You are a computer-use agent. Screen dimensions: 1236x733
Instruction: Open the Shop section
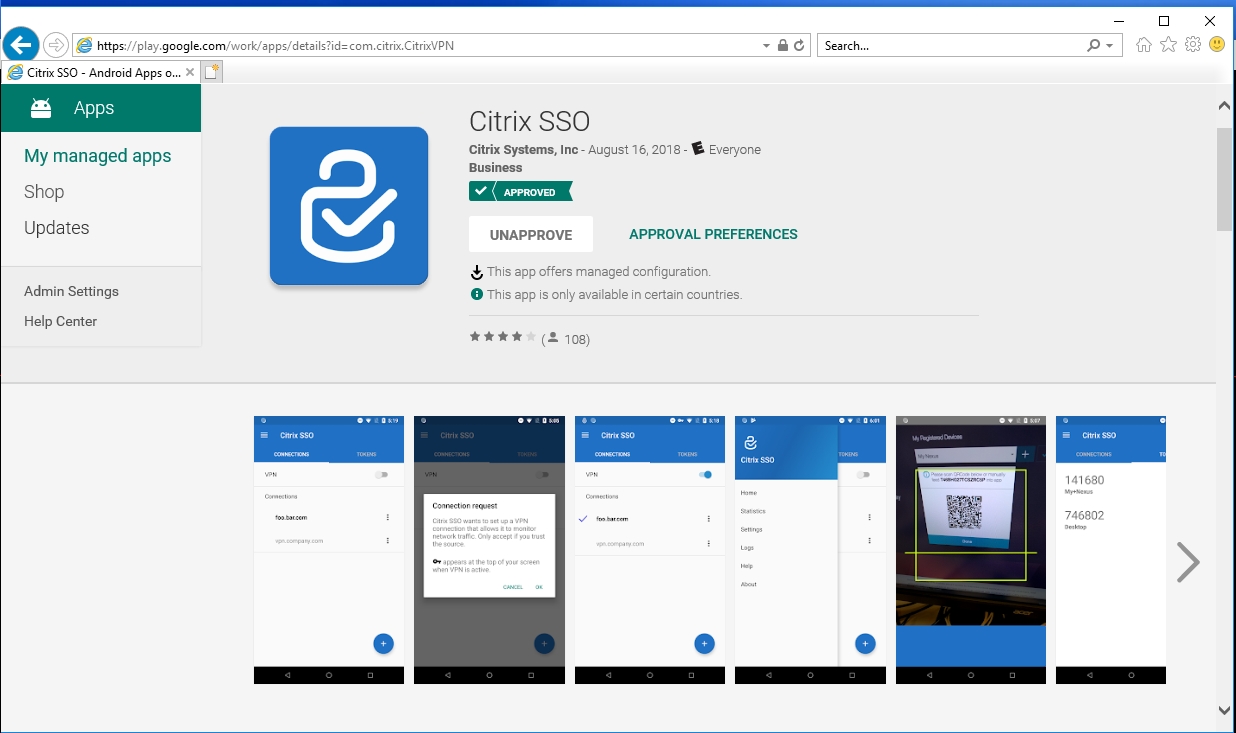pyautogui.click(x=44, y=192)
